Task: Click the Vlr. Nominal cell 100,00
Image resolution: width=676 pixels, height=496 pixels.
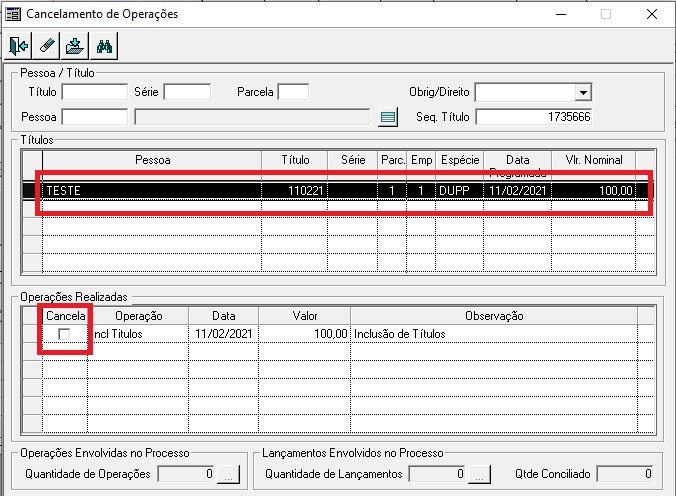Action: [x=593, y=190]
